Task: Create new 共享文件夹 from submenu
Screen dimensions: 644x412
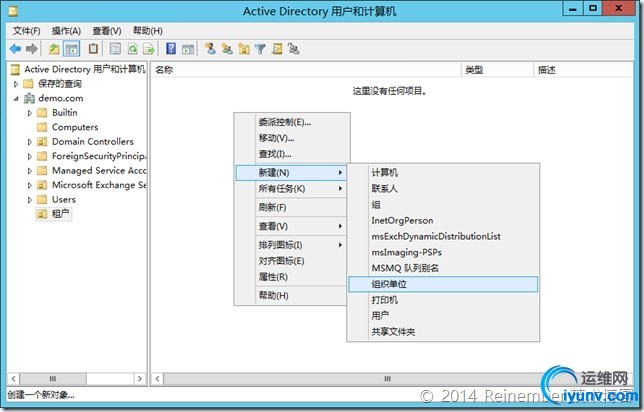Action: [x=443, y=332]
